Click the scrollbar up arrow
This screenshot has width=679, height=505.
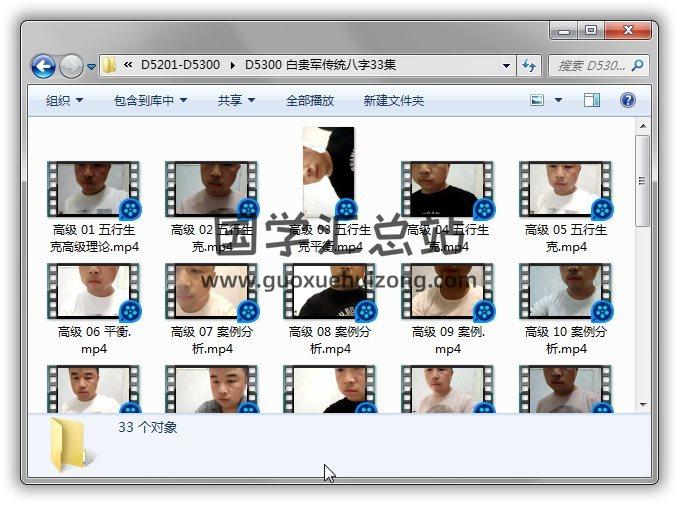point(643,126)
